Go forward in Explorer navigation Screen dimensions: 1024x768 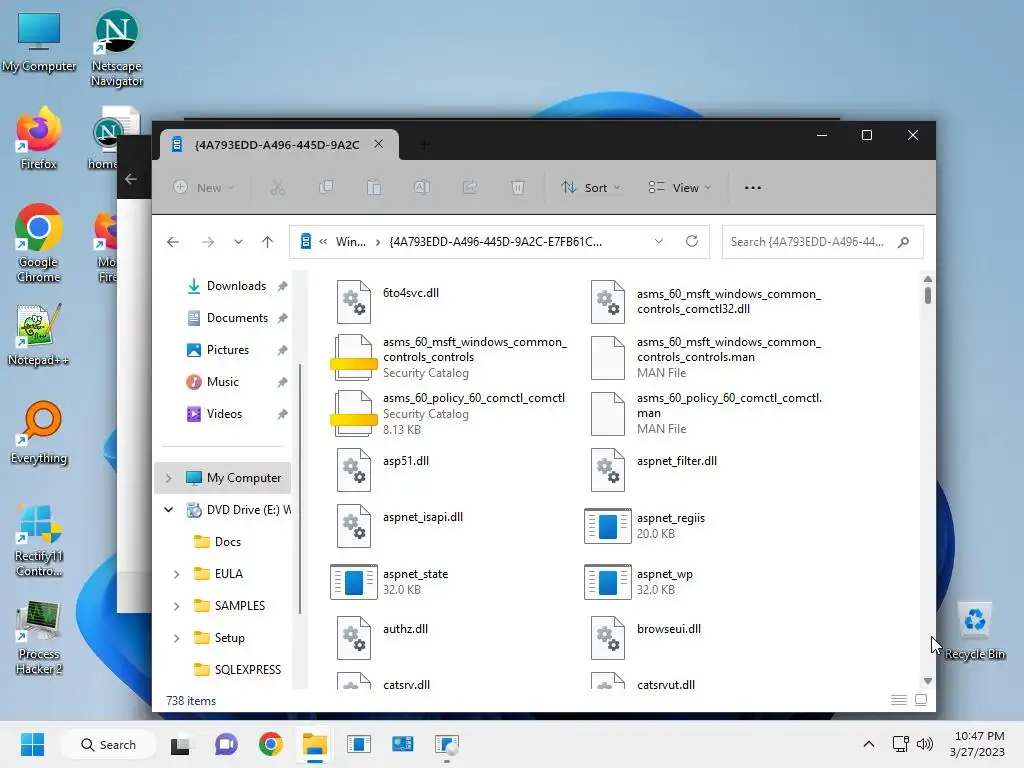[x=208, y=242]
